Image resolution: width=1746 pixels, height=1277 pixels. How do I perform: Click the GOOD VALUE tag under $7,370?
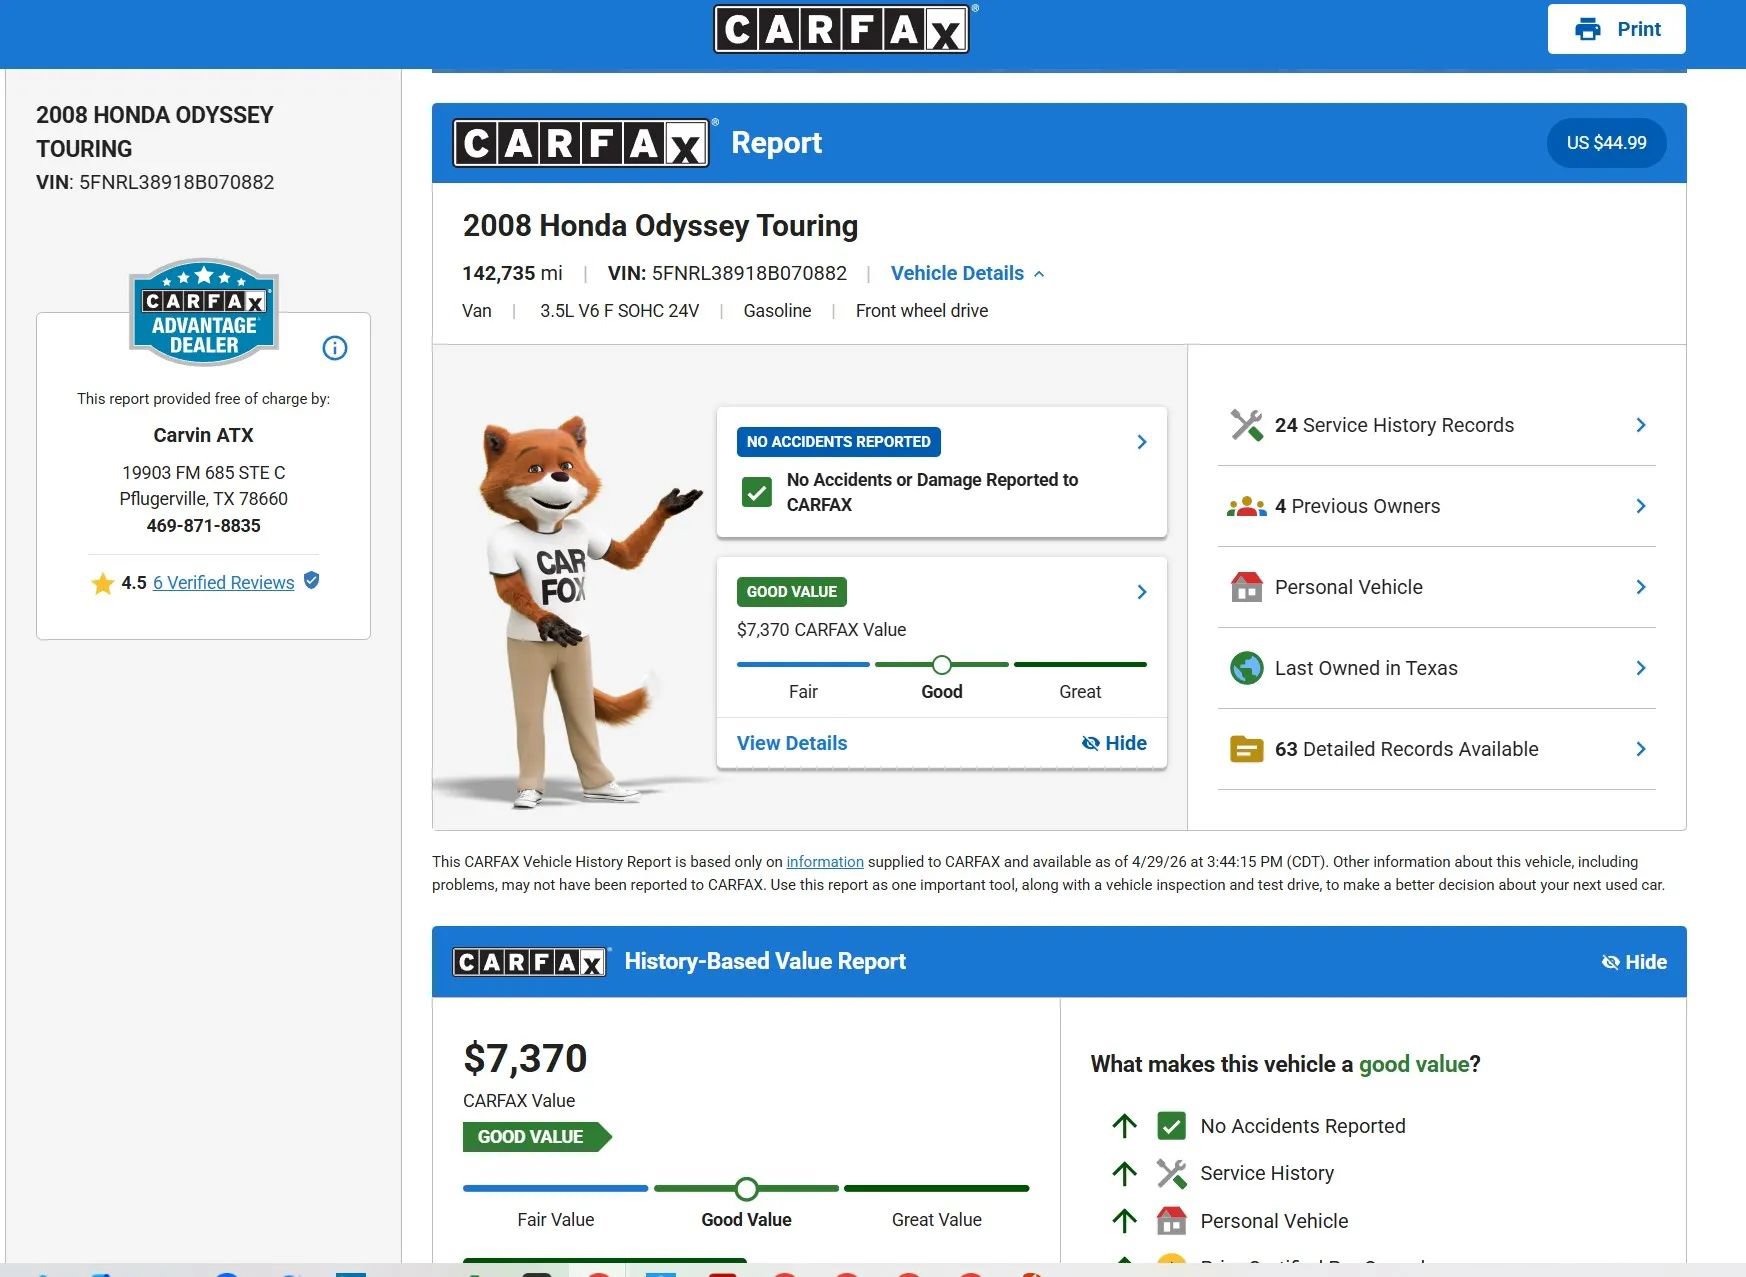tap(537, 1137)
